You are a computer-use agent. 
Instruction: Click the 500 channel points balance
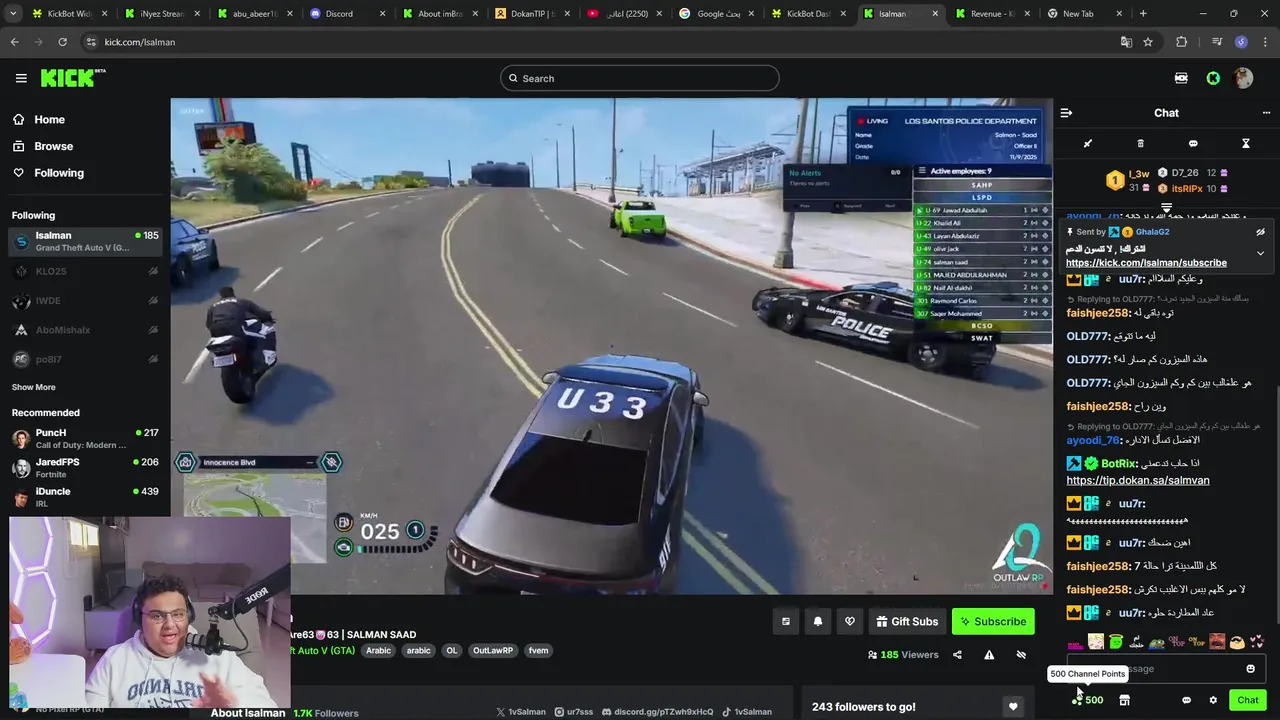tap(1087, 700)
